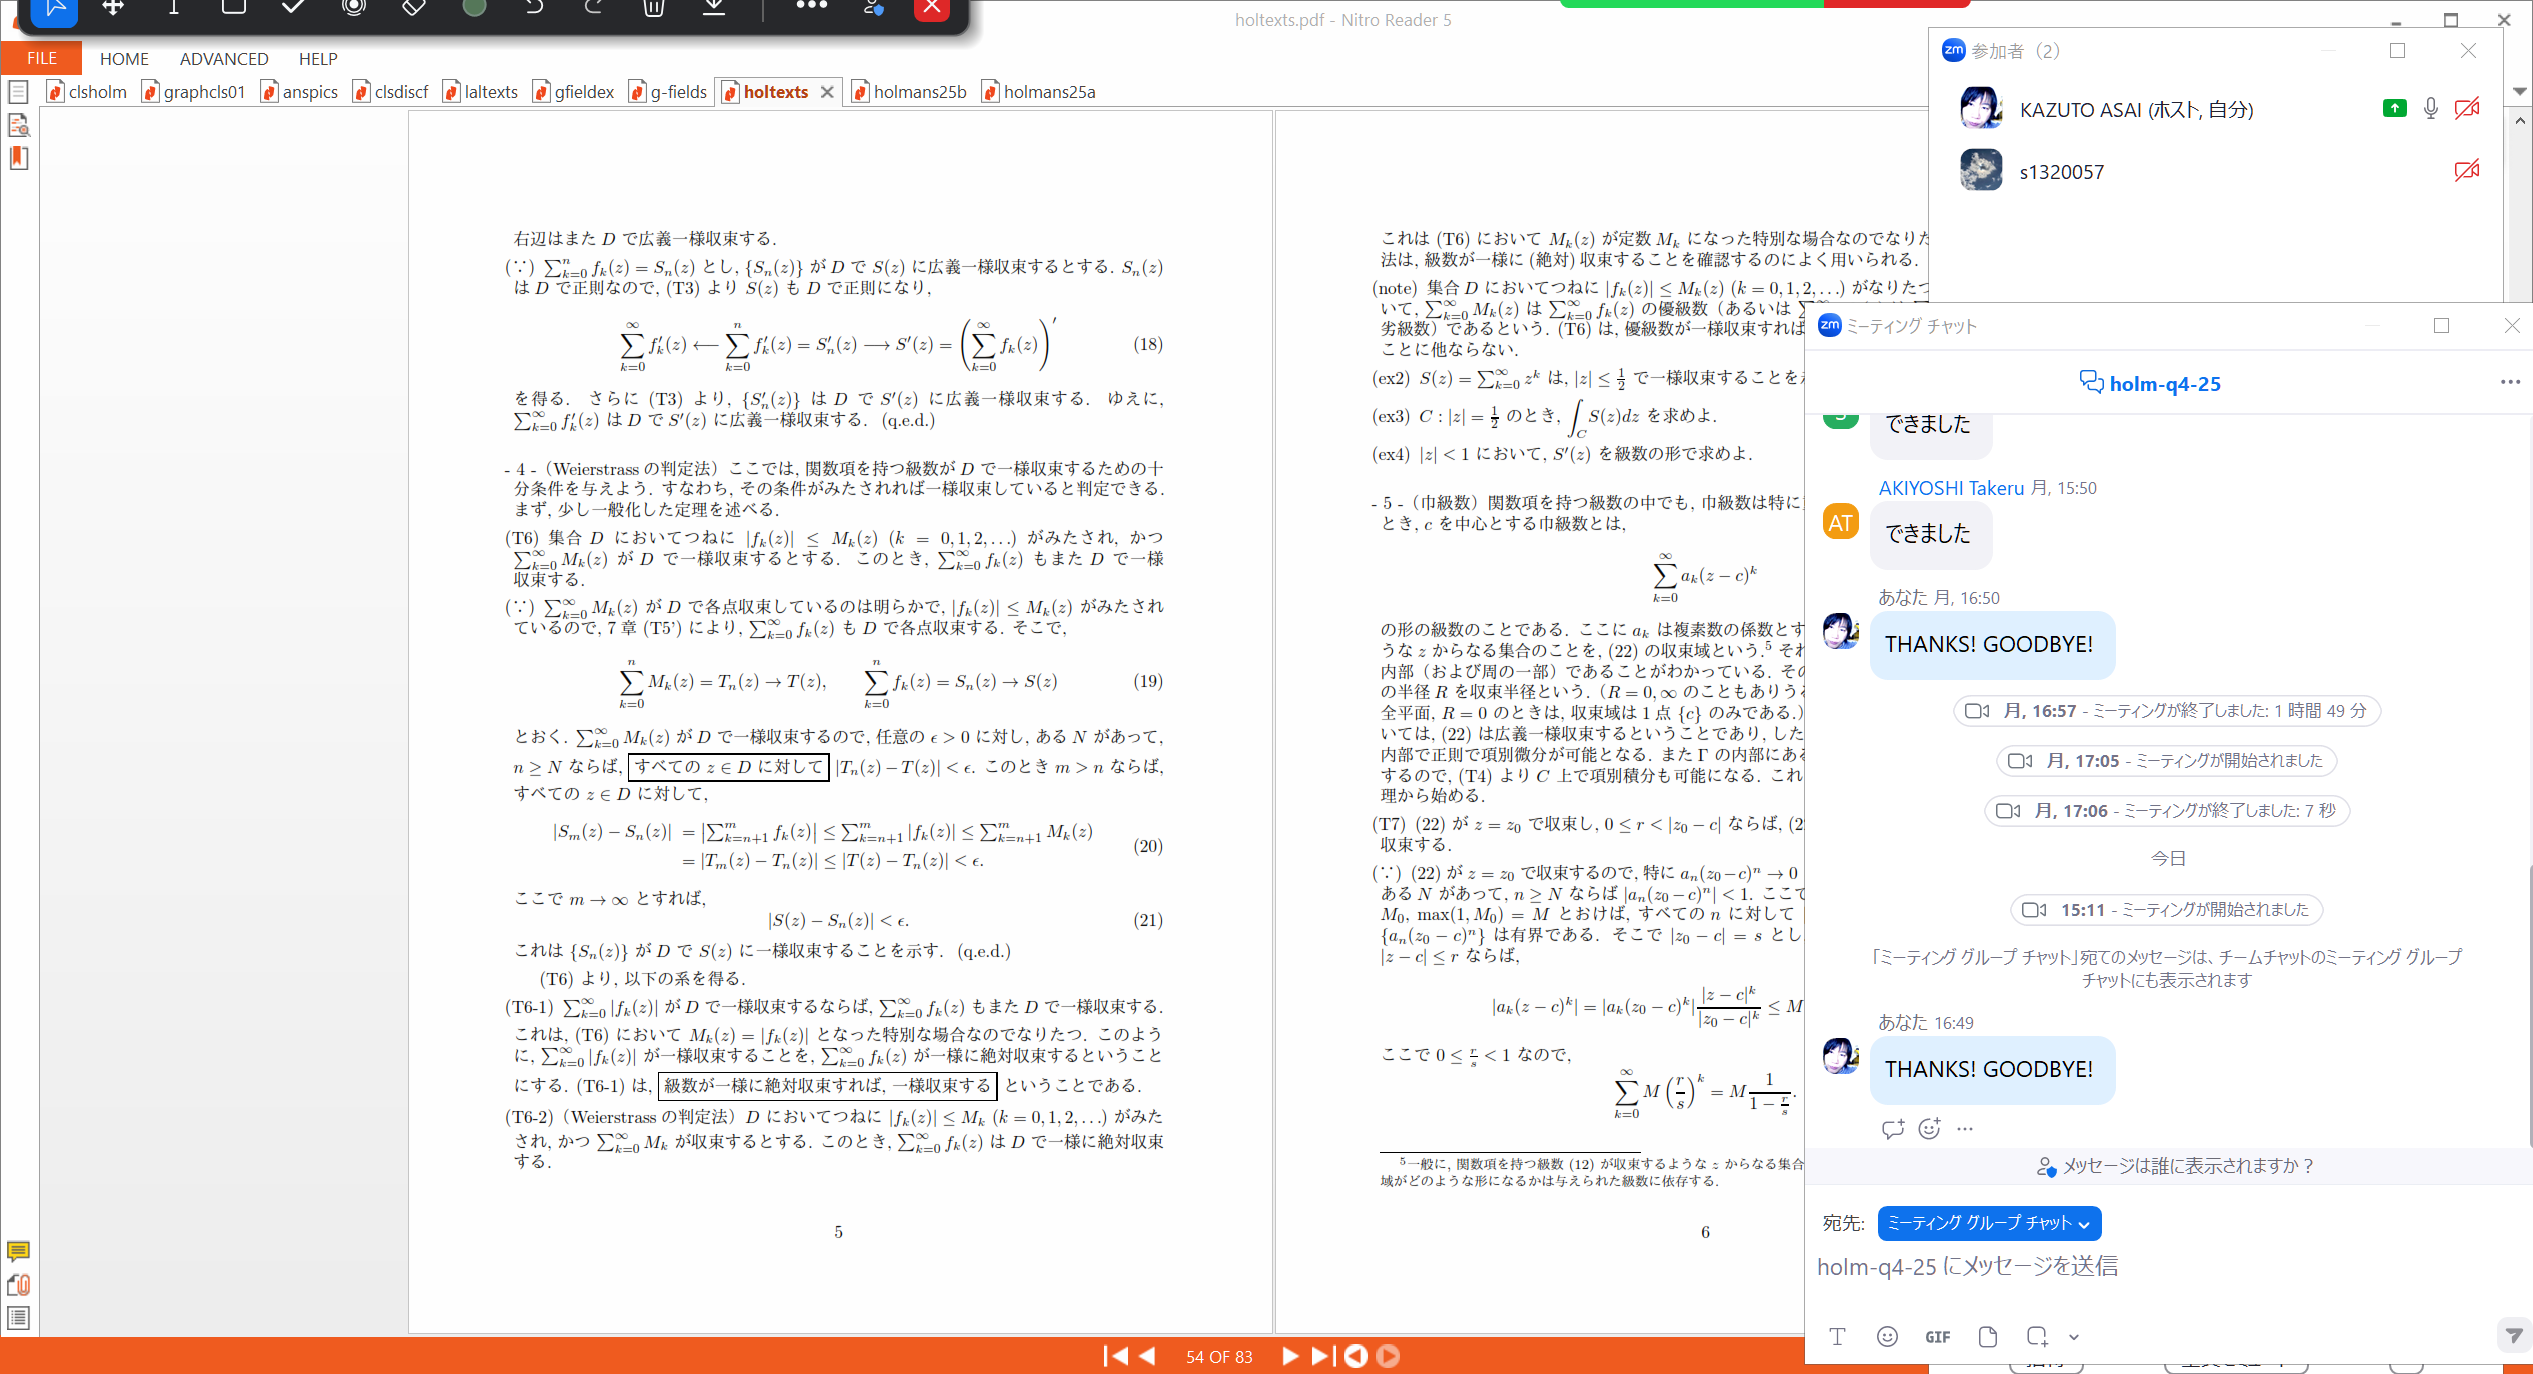Open the ADVANCED ribbon tab
The width and height of the screenshot is (2533, 1374).
224,59
